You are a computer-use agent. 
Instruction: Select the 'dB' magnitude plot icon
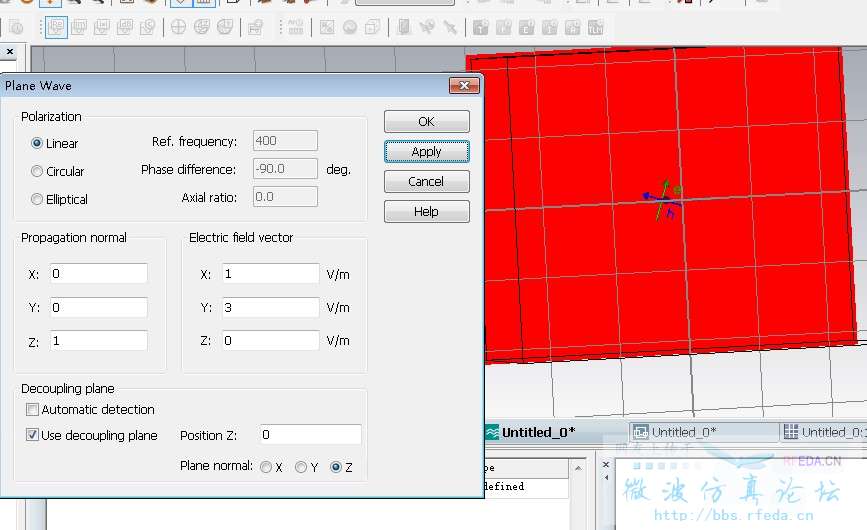coord(125,27)
